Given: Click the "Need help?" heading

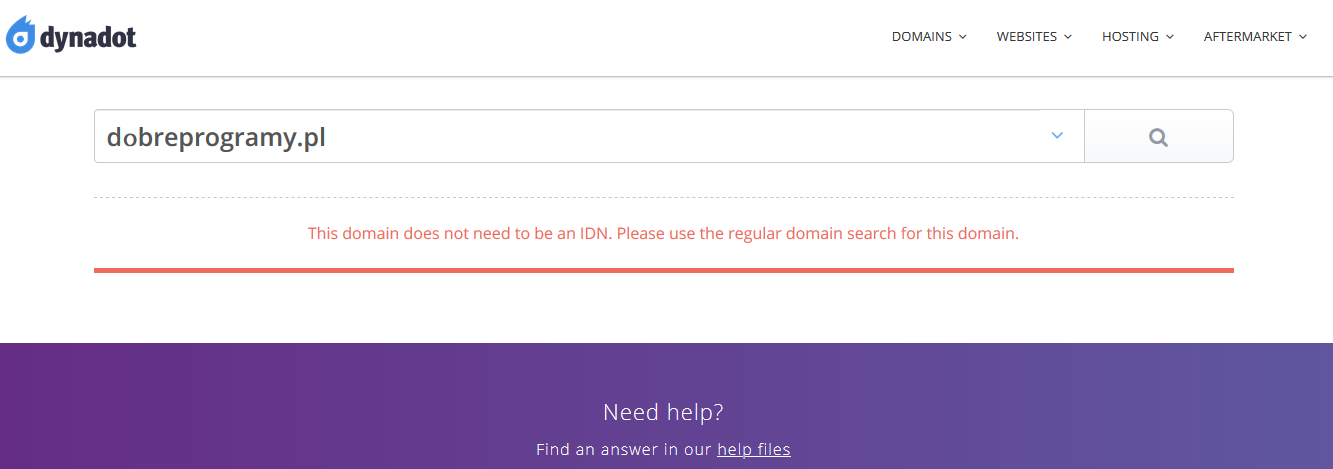Looking at the screenshot, I should click(x=663, y=412).
